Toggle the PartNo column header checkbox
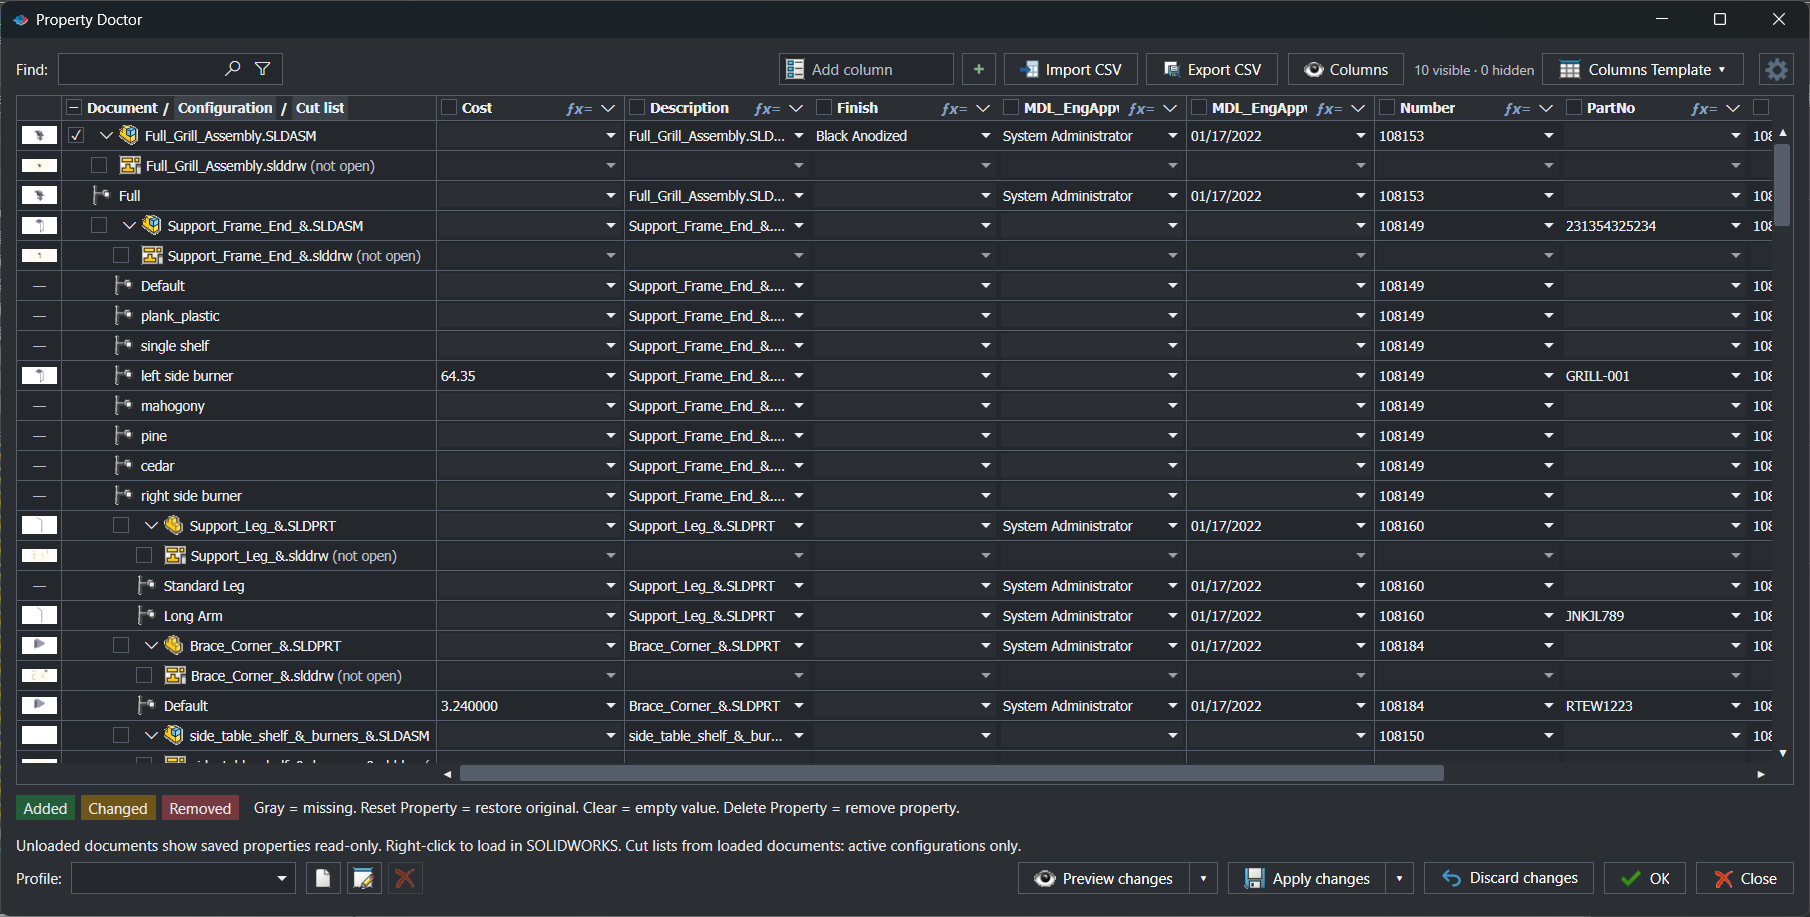This screenshot has width=1810, height=917. coord(1574,107)
